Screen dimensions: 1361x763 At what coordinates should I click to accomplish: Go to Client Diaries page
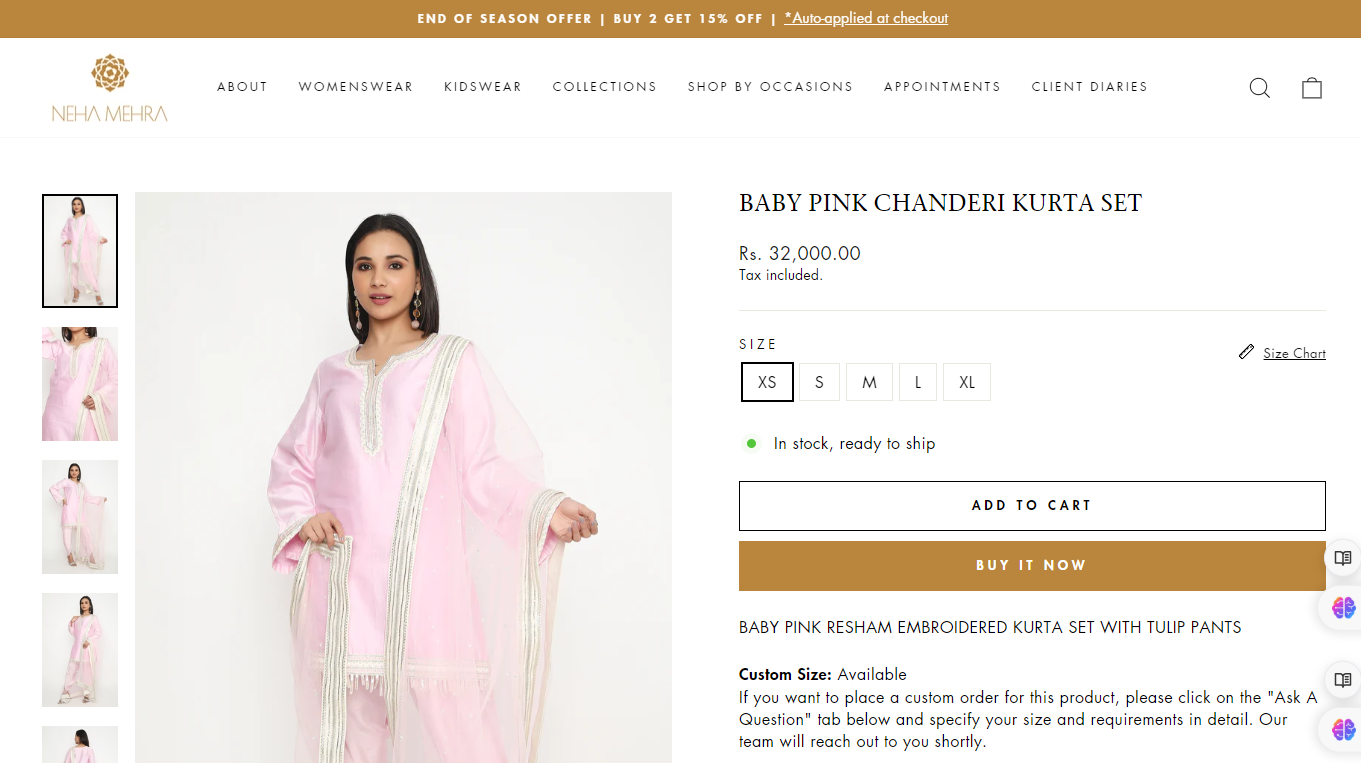click(x=1090, y=87)
